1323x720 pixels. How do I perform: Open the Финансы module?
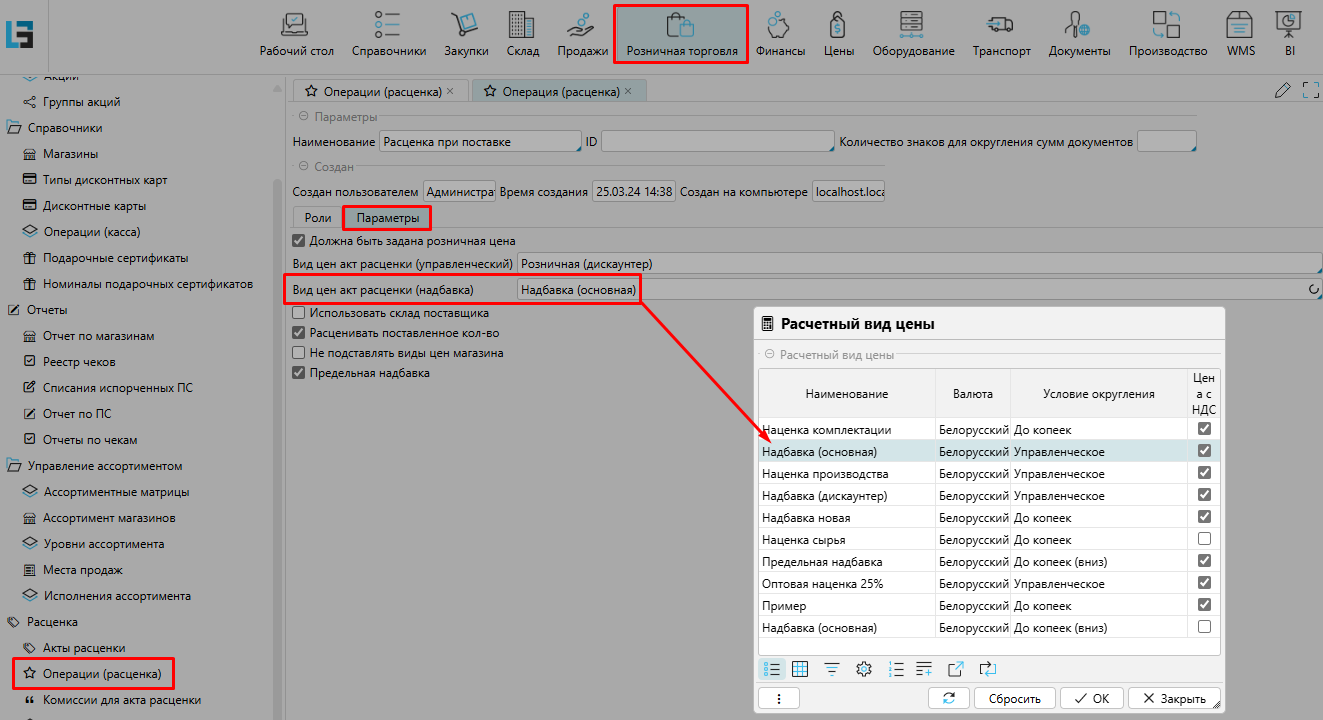pos(780,35)
